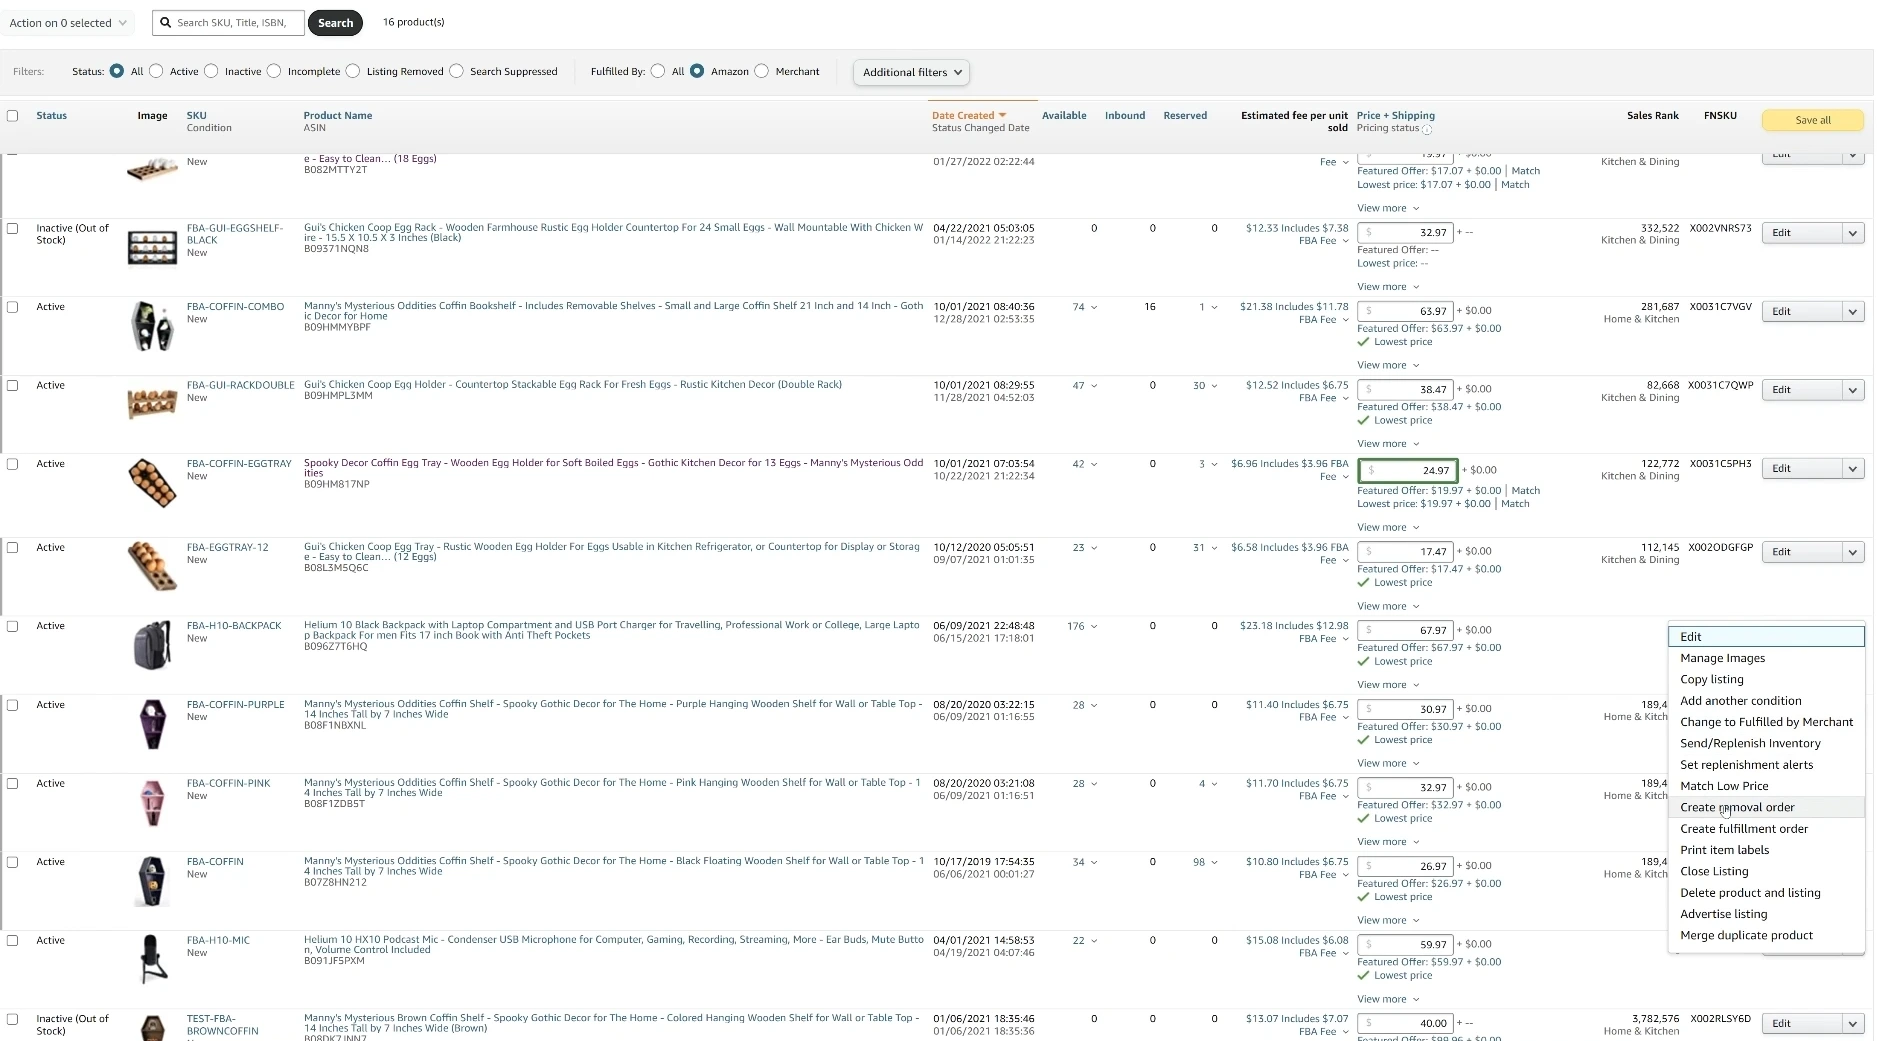Click the Date Created sort arrow icon
Viewport: 1877px width, 1041px height.
click(1002, 116)
